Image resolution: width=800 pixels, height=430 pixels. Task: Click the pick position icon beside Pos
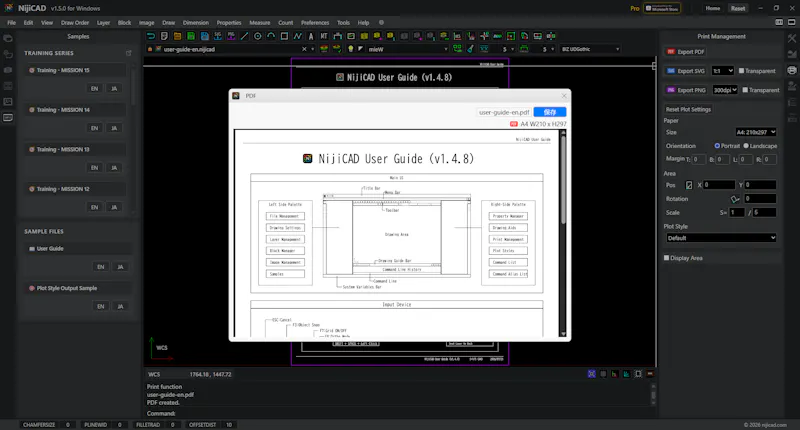(x=689, y=185)
